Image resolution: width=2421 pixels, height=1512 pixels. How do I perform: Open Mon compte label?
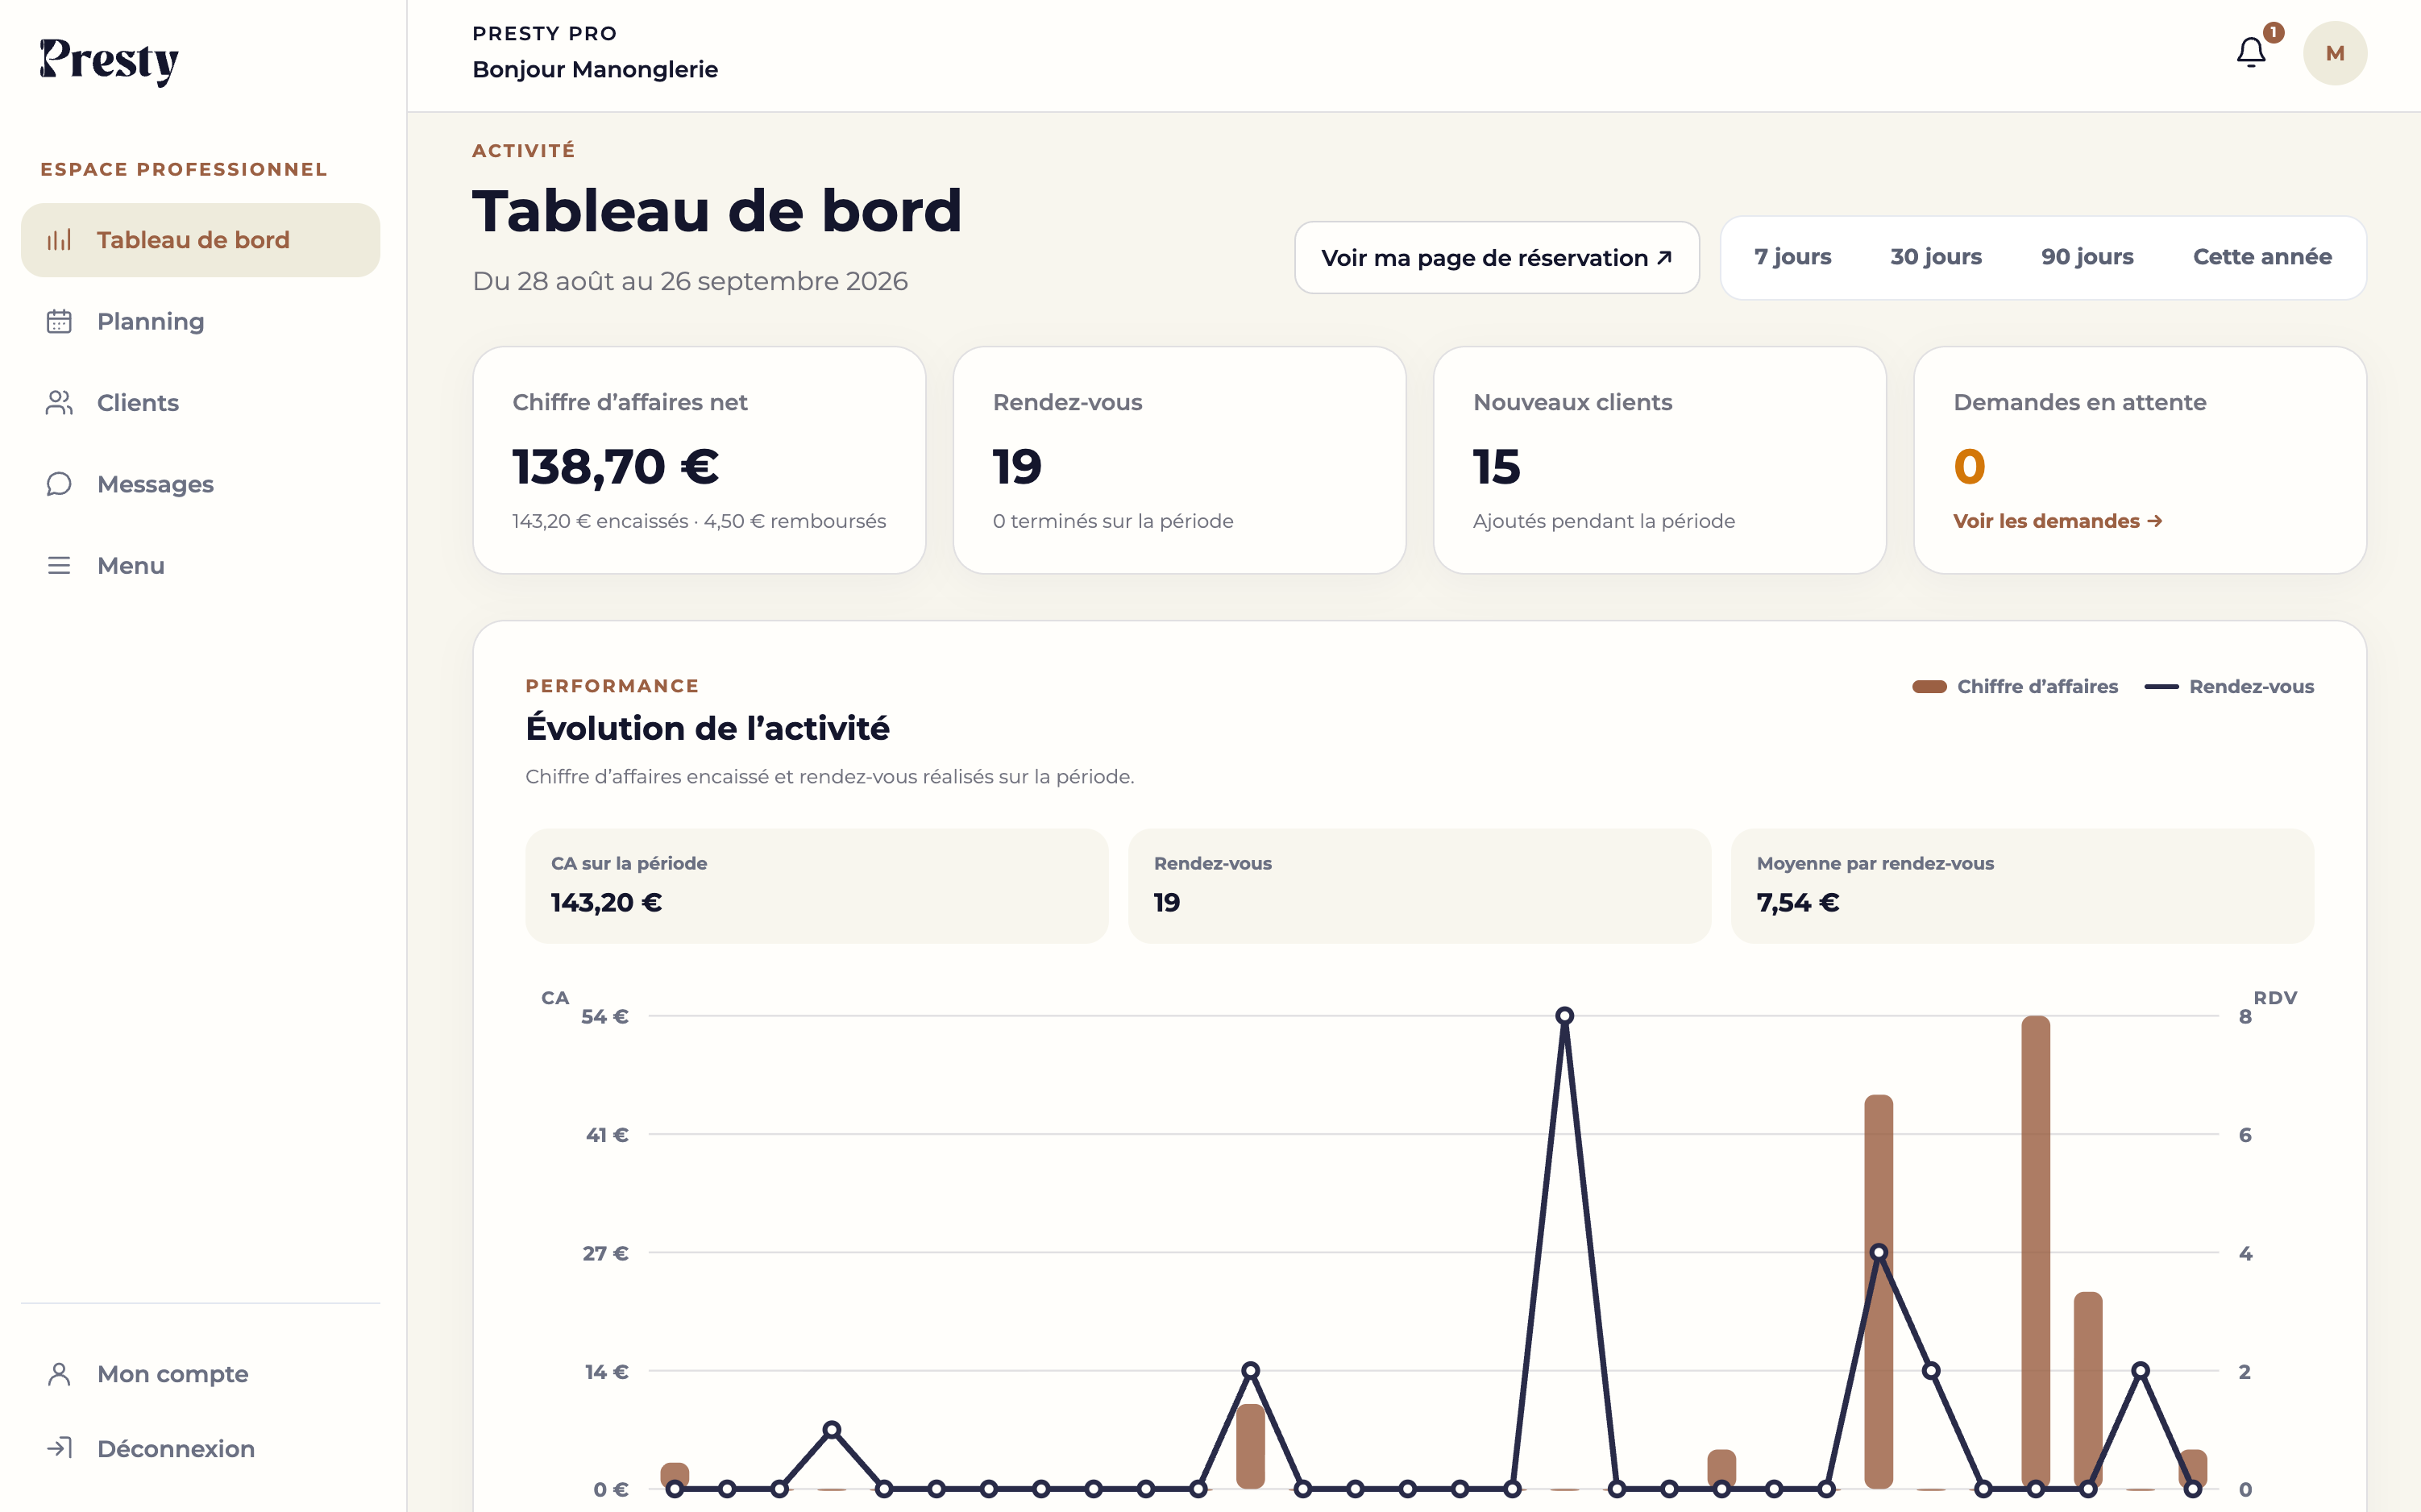173,1374
